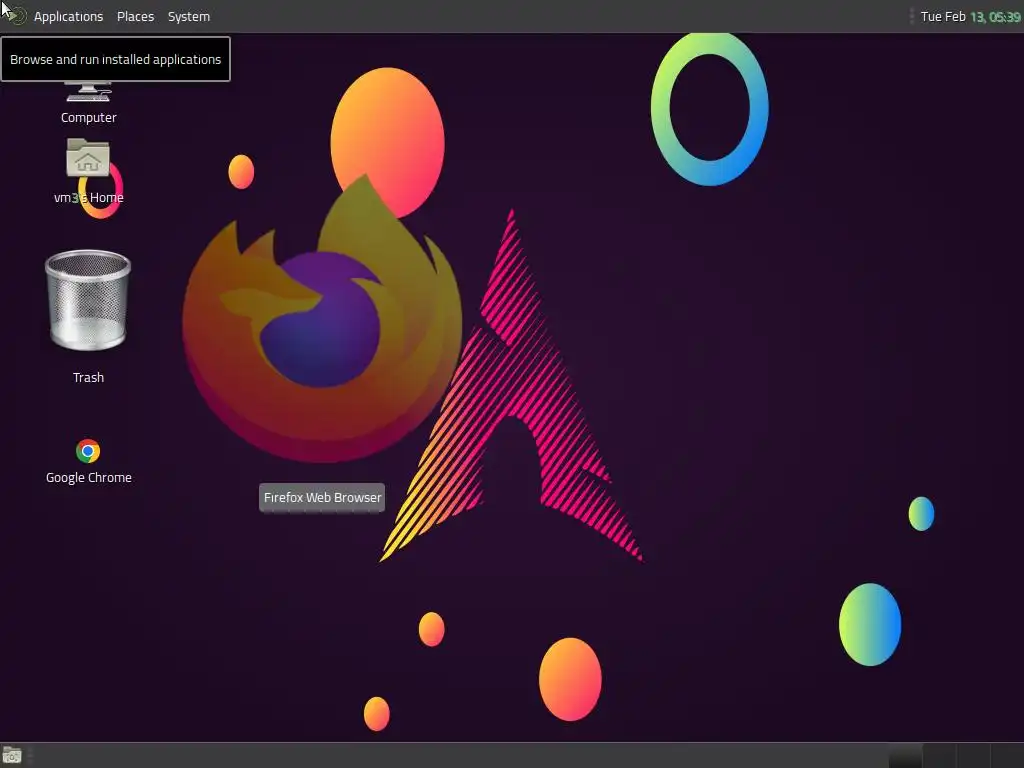This screenshot has height=768, width=1024.
Task: Select the Computer desktop icon
Action: 88,102
